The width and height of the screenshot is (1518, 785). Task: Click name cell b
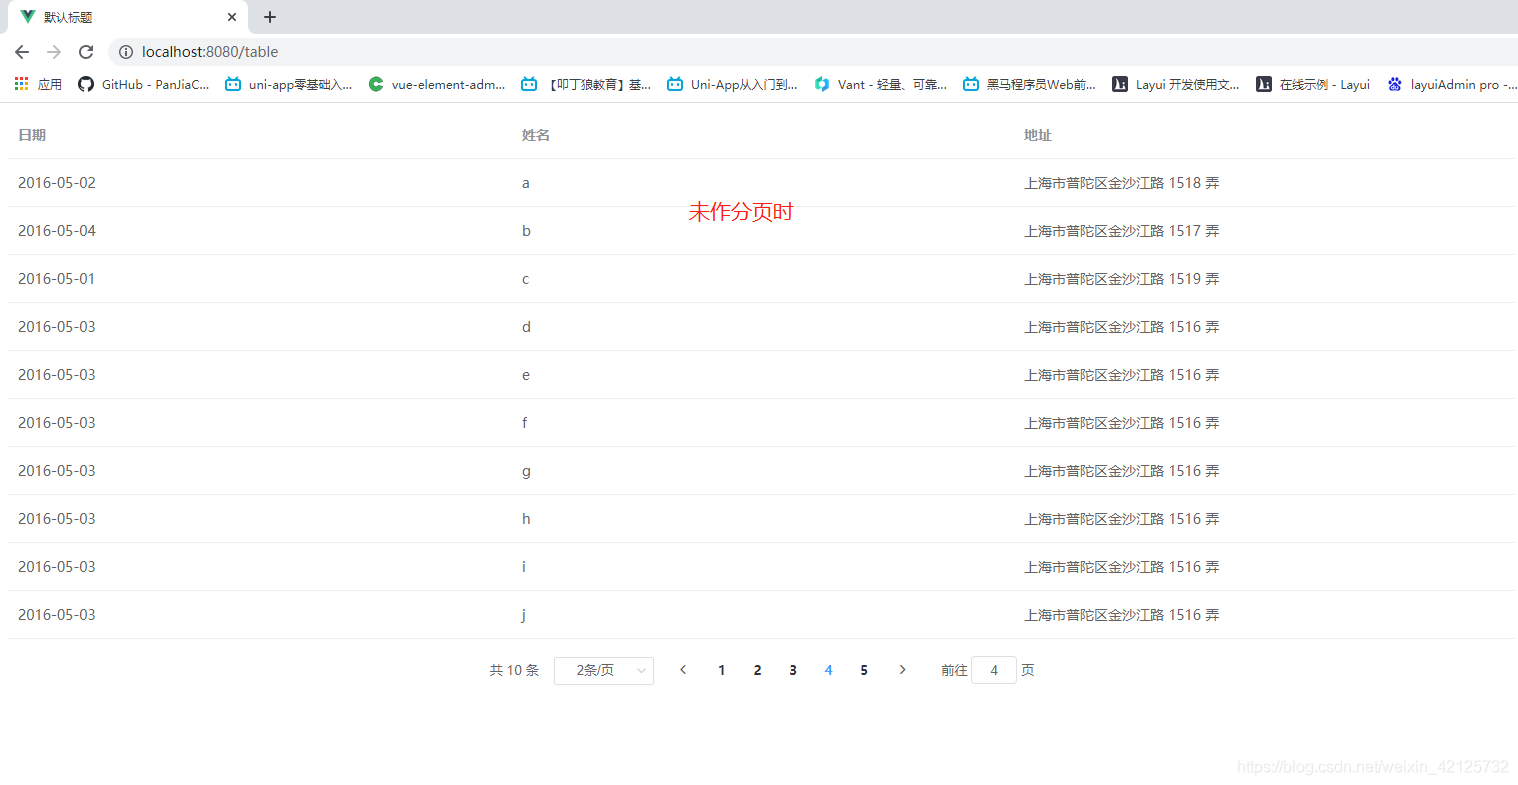(x=526, y=231)
